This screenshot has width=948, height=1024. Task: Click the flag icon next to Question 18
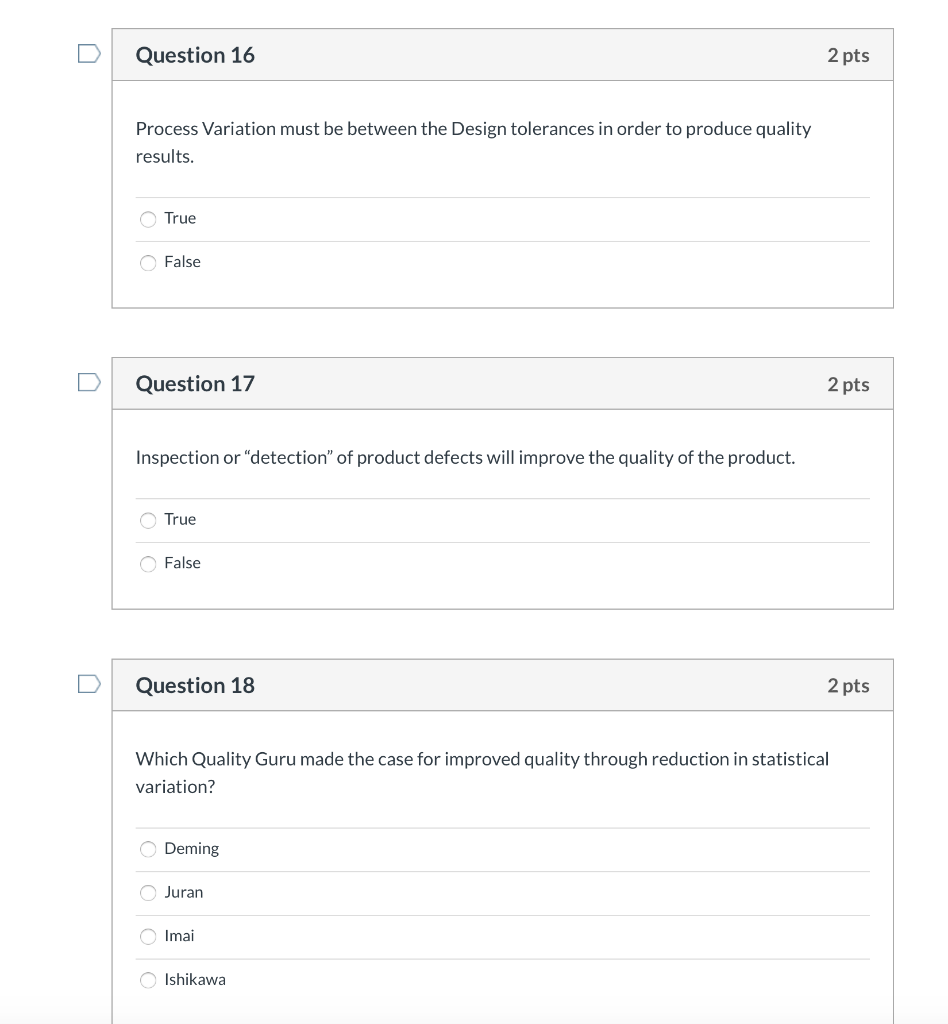coord(88,684)
